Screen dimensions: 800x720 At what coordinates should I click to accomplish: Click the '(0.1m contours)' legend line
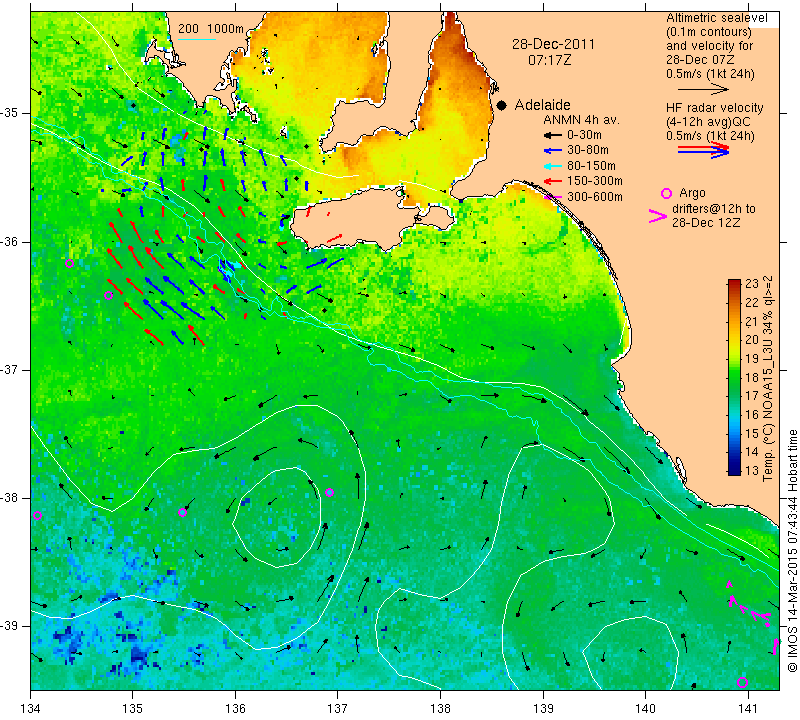[x=709, y=32]
